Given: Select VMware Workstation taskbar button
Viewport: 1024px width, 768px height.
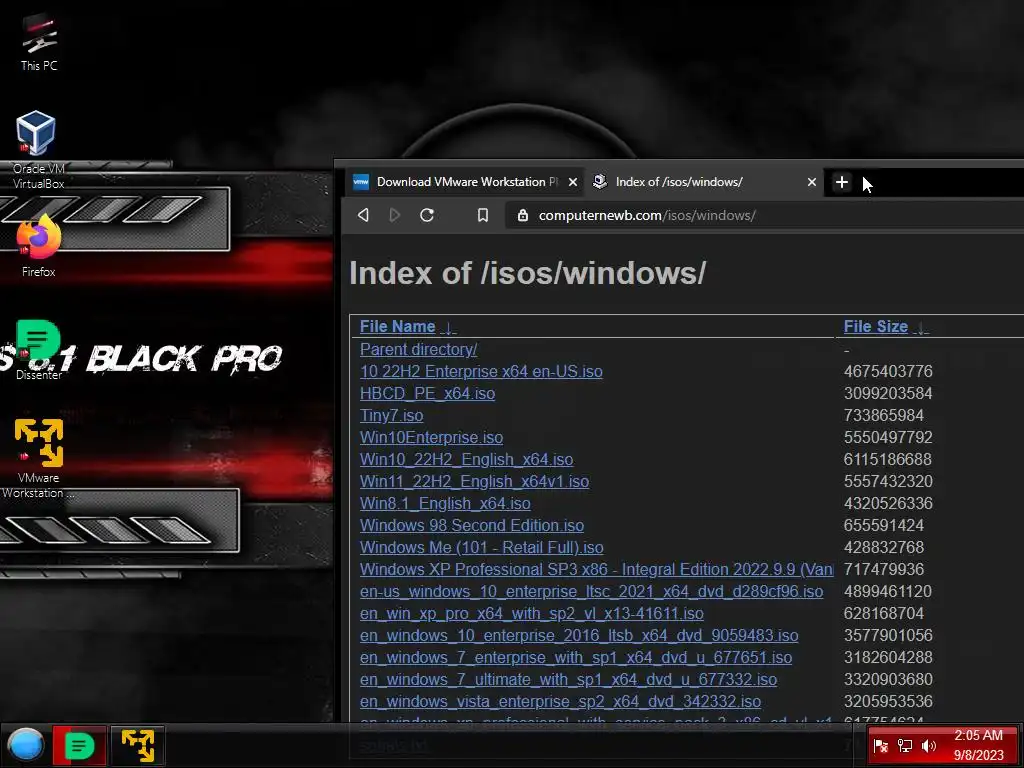Looking at the screenshot, I should pos(137,745).
